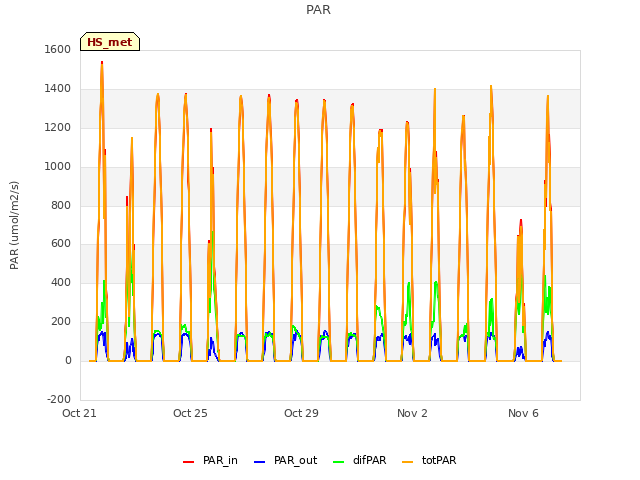The image size is (640, 480).
Task: Toggle the PAR_in legend entry
Action: [211, 460]
